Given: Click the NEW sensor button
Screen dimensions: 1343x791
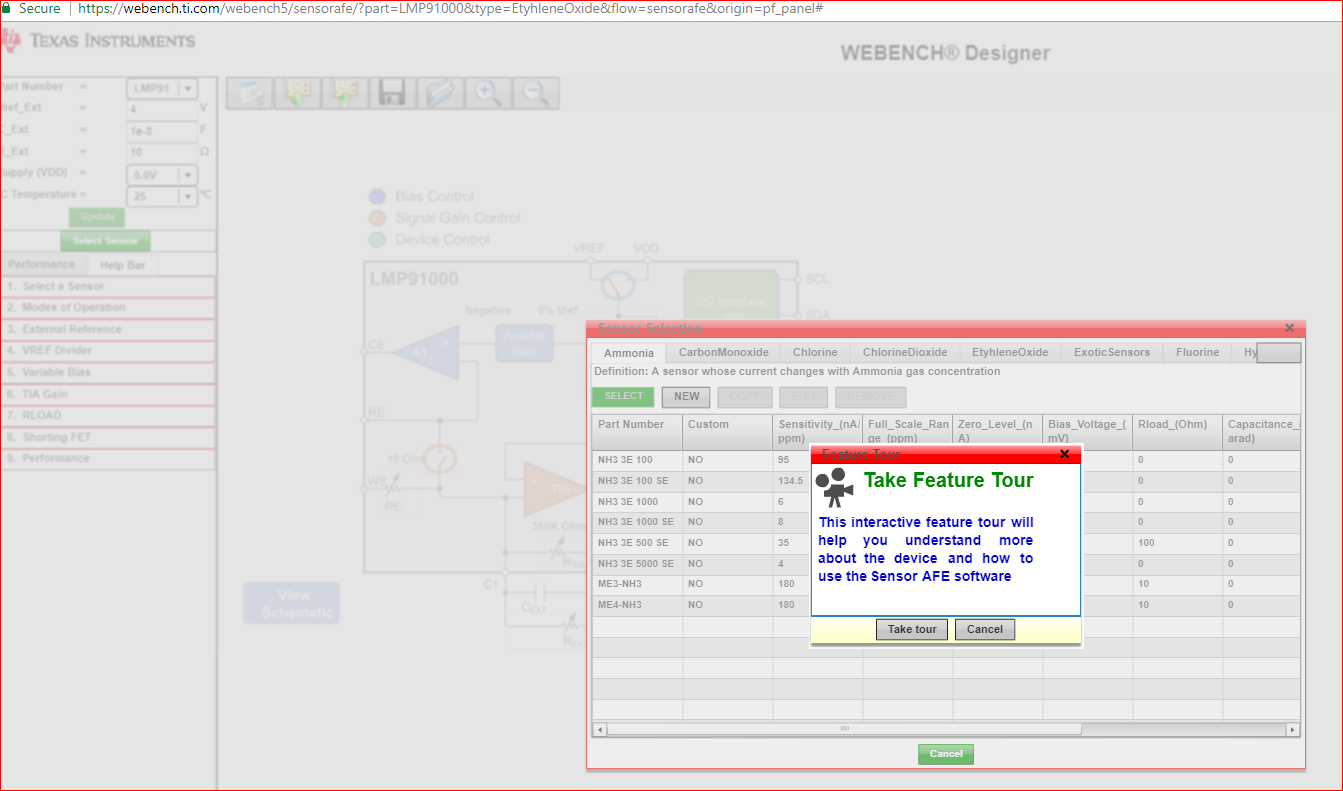Looking at the screenshot, I should [687, 397].
